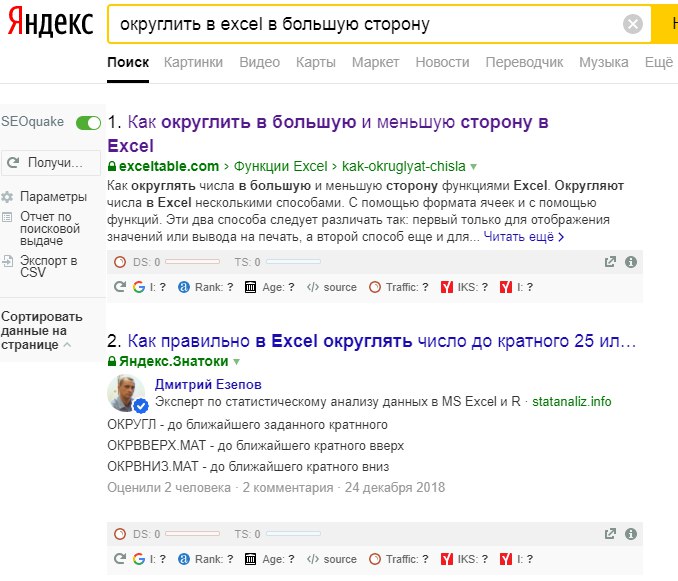Click Traffic icon in second result bar
The height and width of the screenshot is (581, 678).
[375, 559]
